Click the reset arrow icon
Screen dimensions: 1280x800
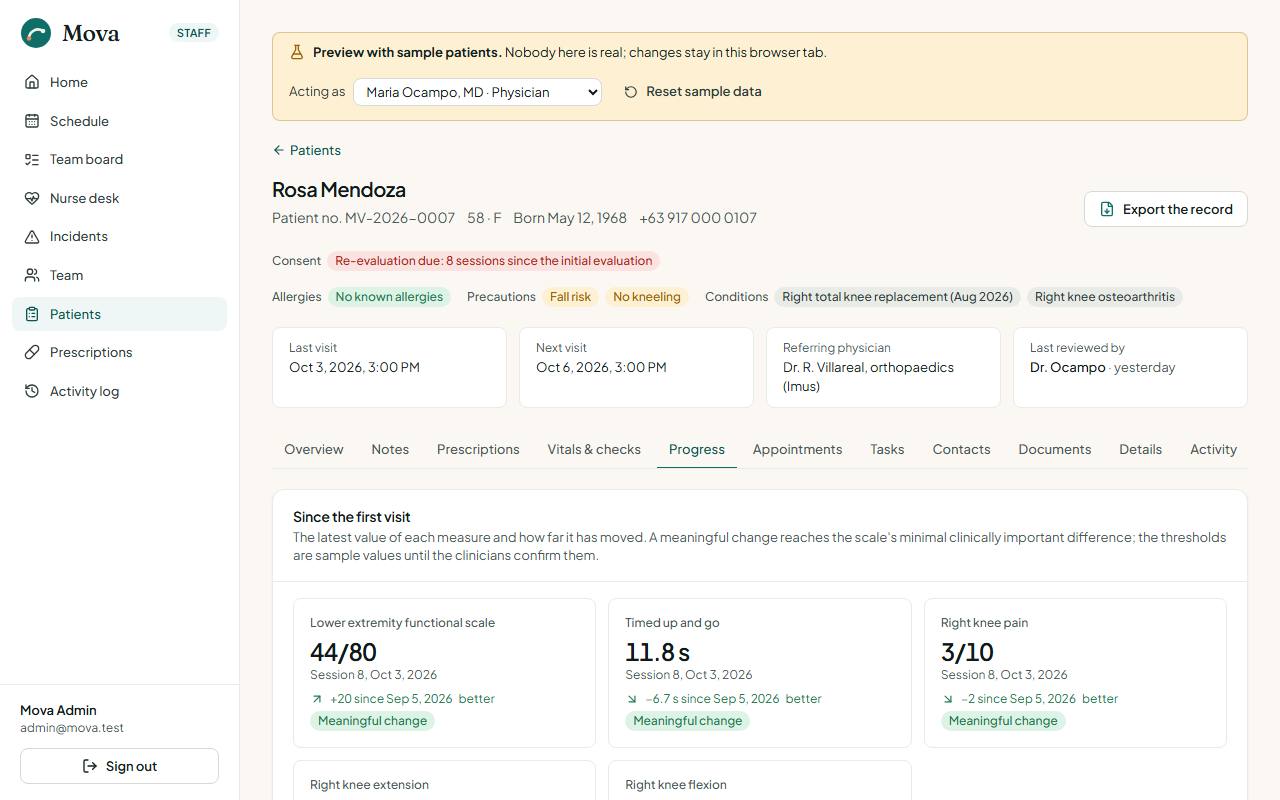point(631,92)
